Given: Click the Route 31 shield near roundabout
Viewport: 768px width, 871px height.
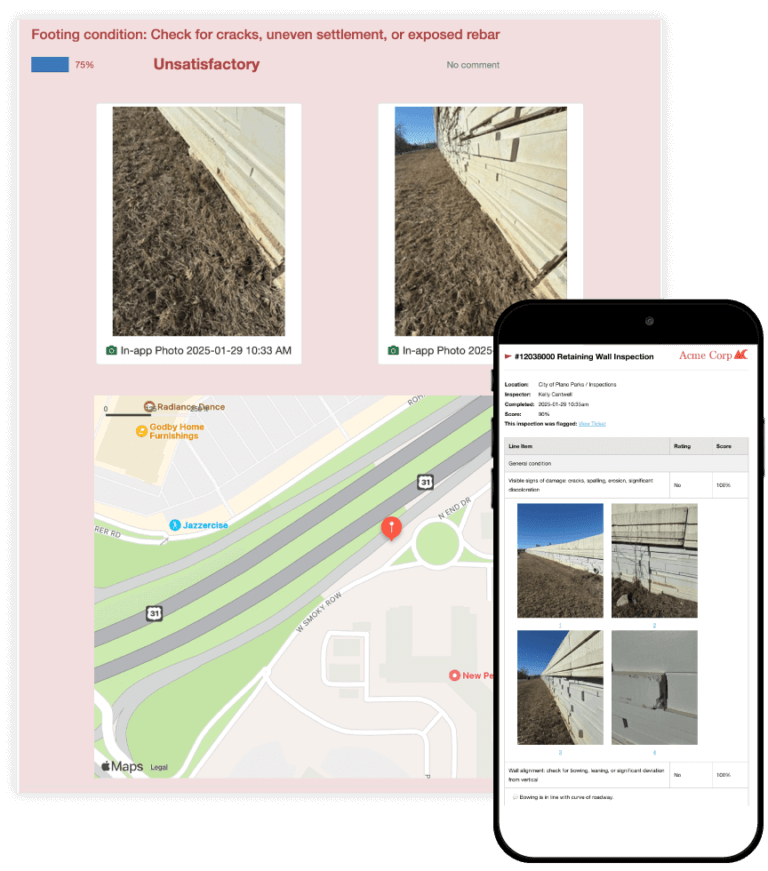Looking at the screenshot, I should point(424,482).
